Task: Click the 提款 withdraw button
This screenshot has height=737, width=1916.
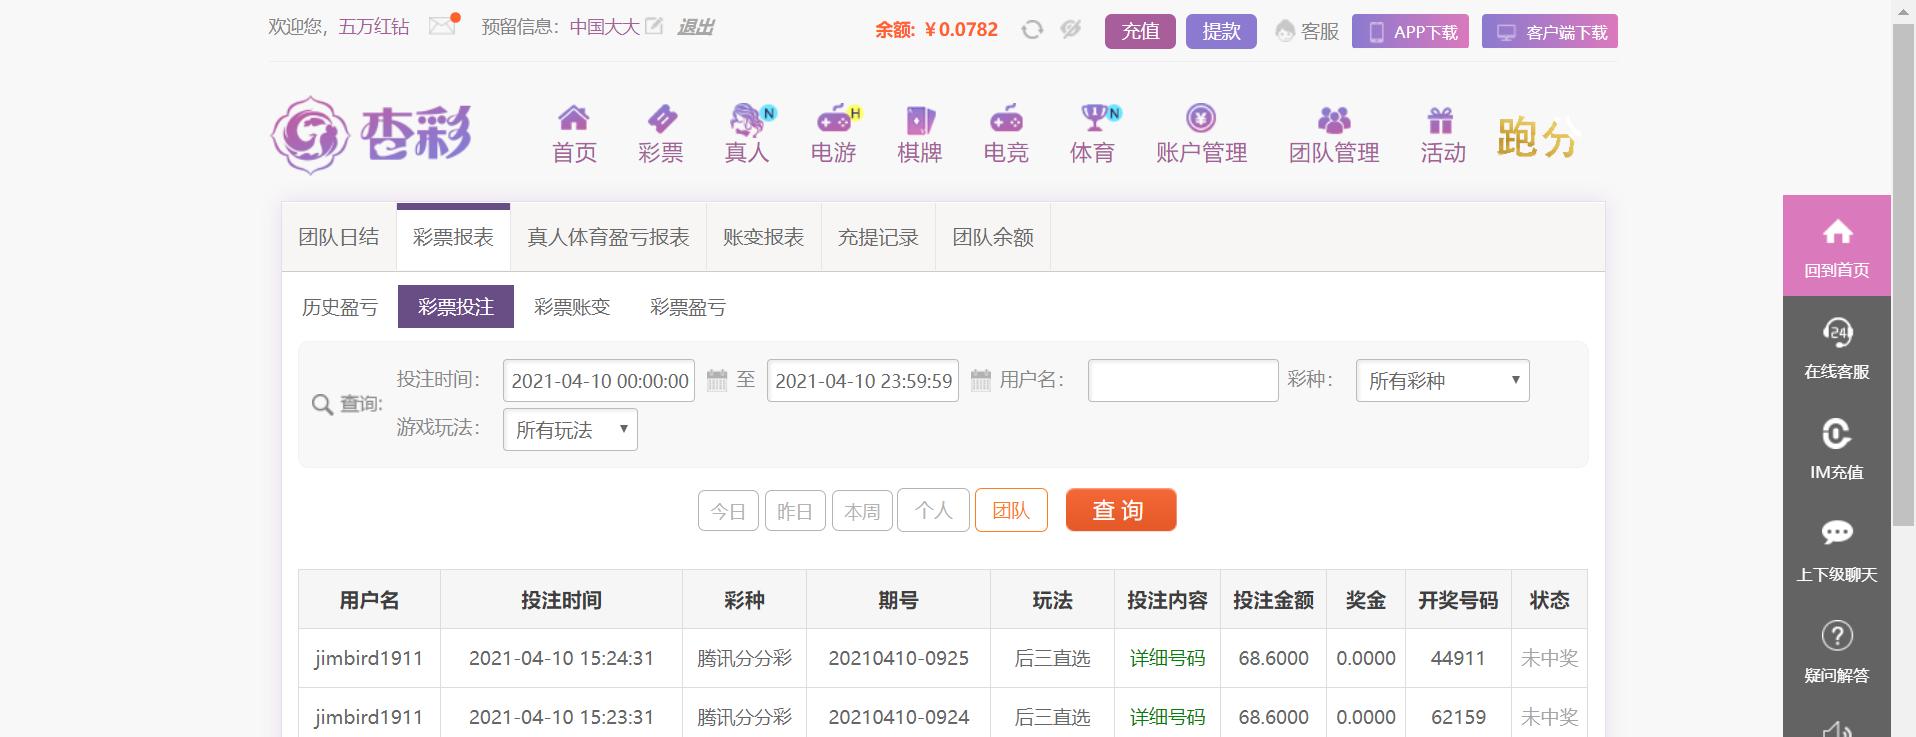Action: coord(1221,31)
